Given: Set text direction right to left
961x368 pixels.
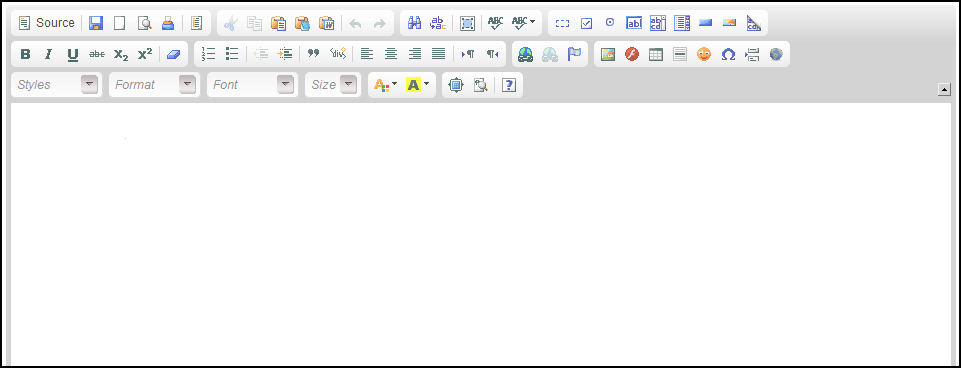Looking at the screenshot, I should tap(492, 54).
